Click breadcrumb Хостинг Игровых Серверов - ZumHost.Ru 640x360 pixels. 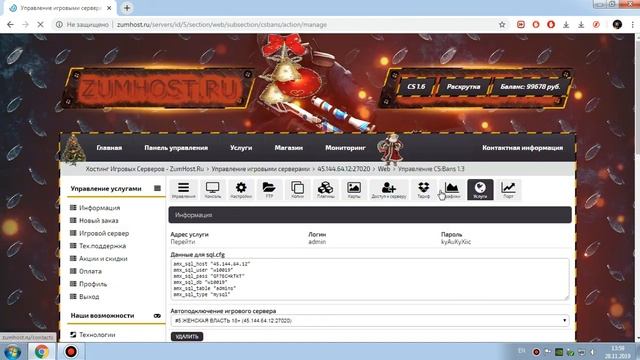(144, 169)
